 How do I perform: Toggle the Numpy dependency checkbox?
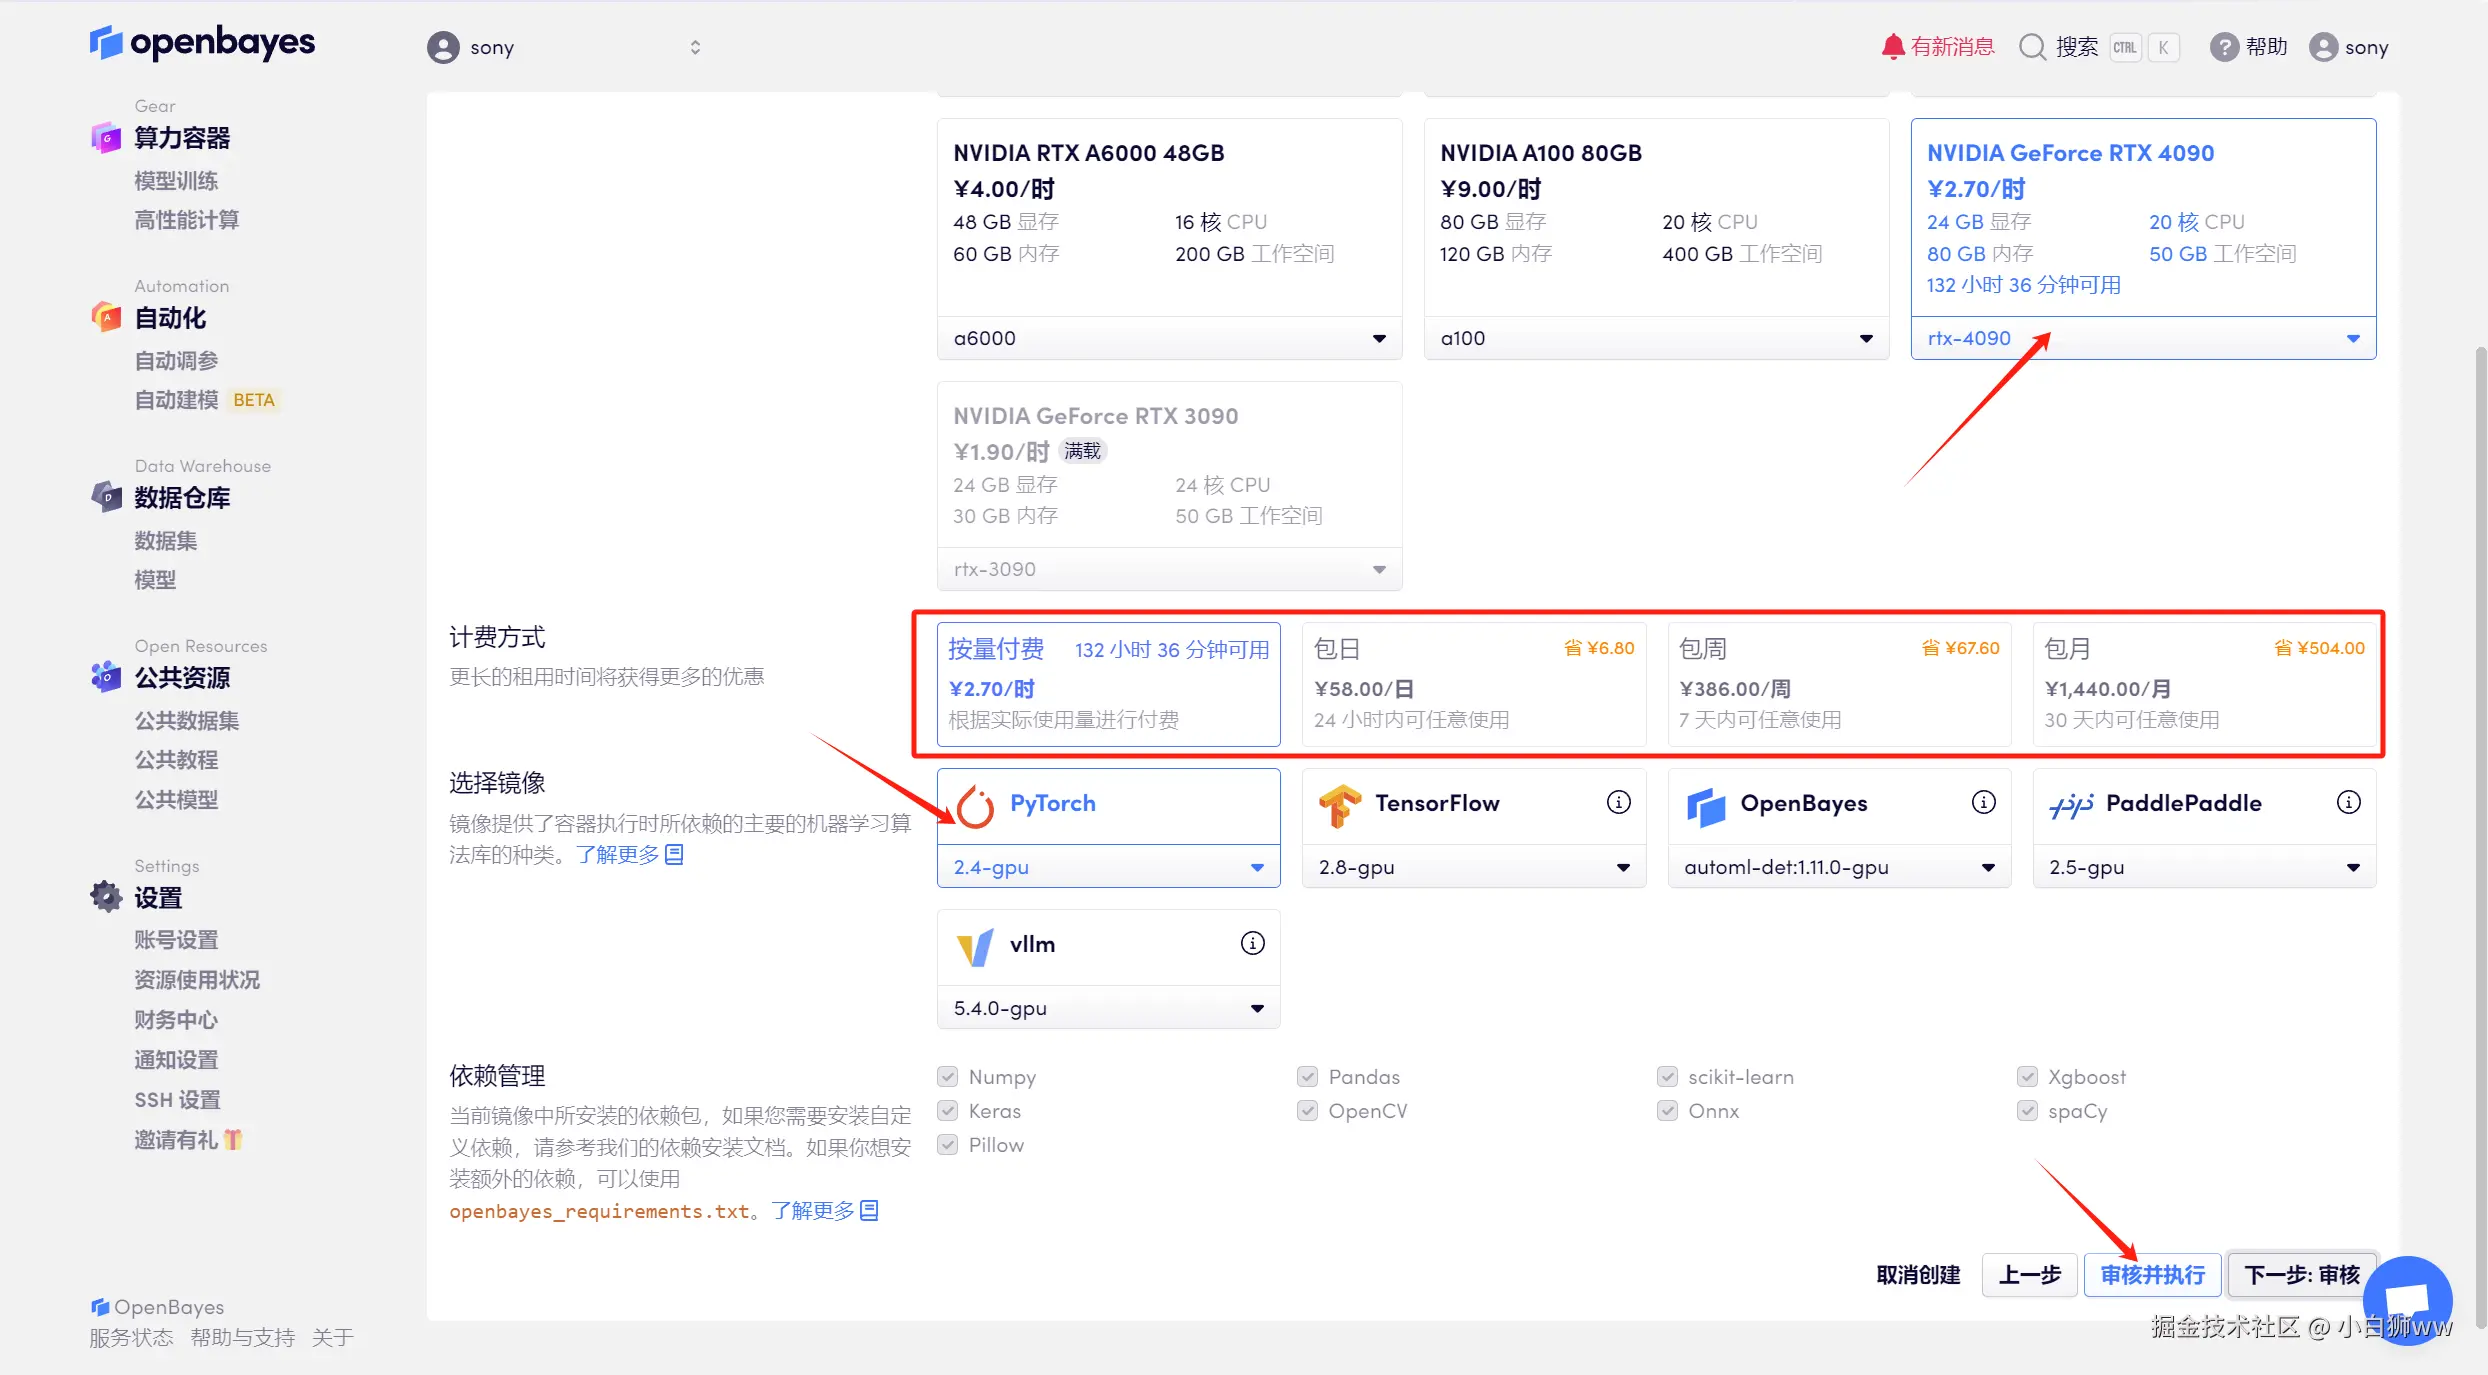click(x=948, y=1077)
